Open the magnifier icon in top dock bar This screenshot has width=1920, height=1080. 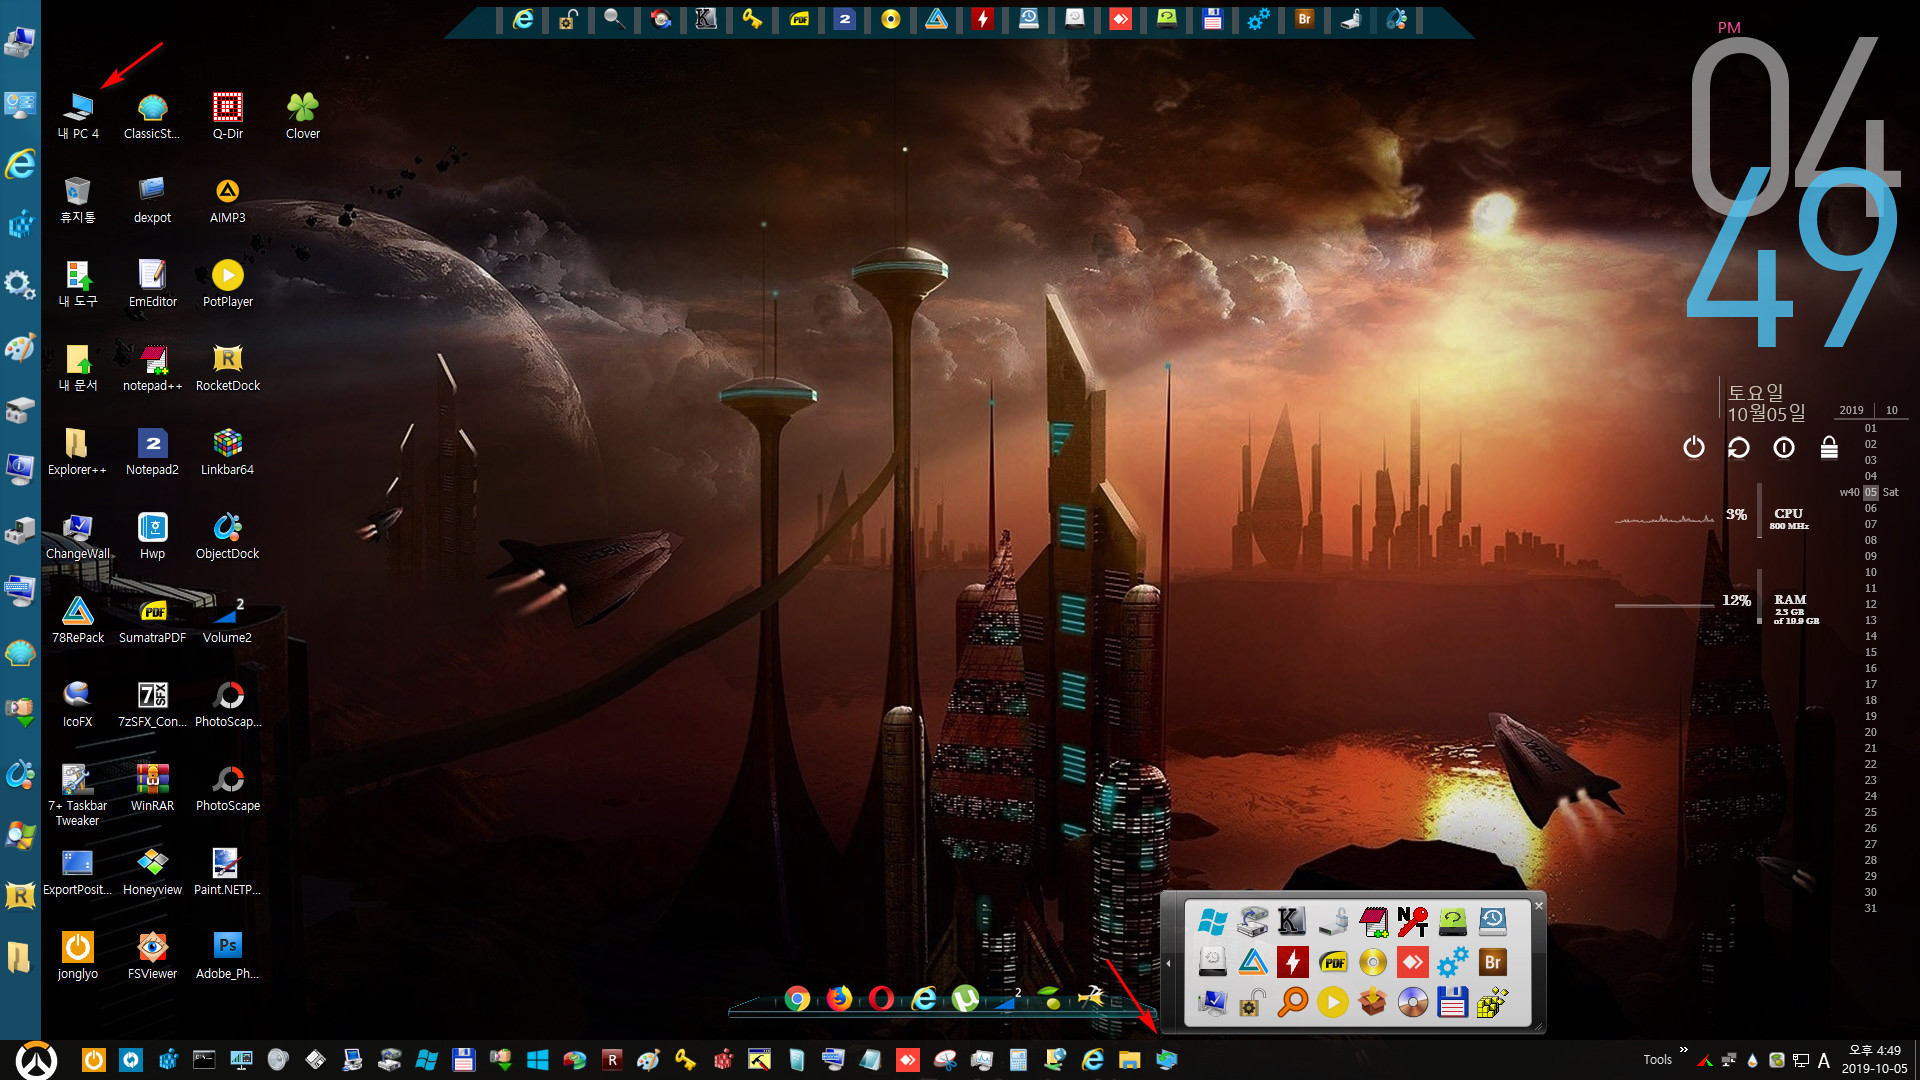pyautogui.click(x=614, y=19)
